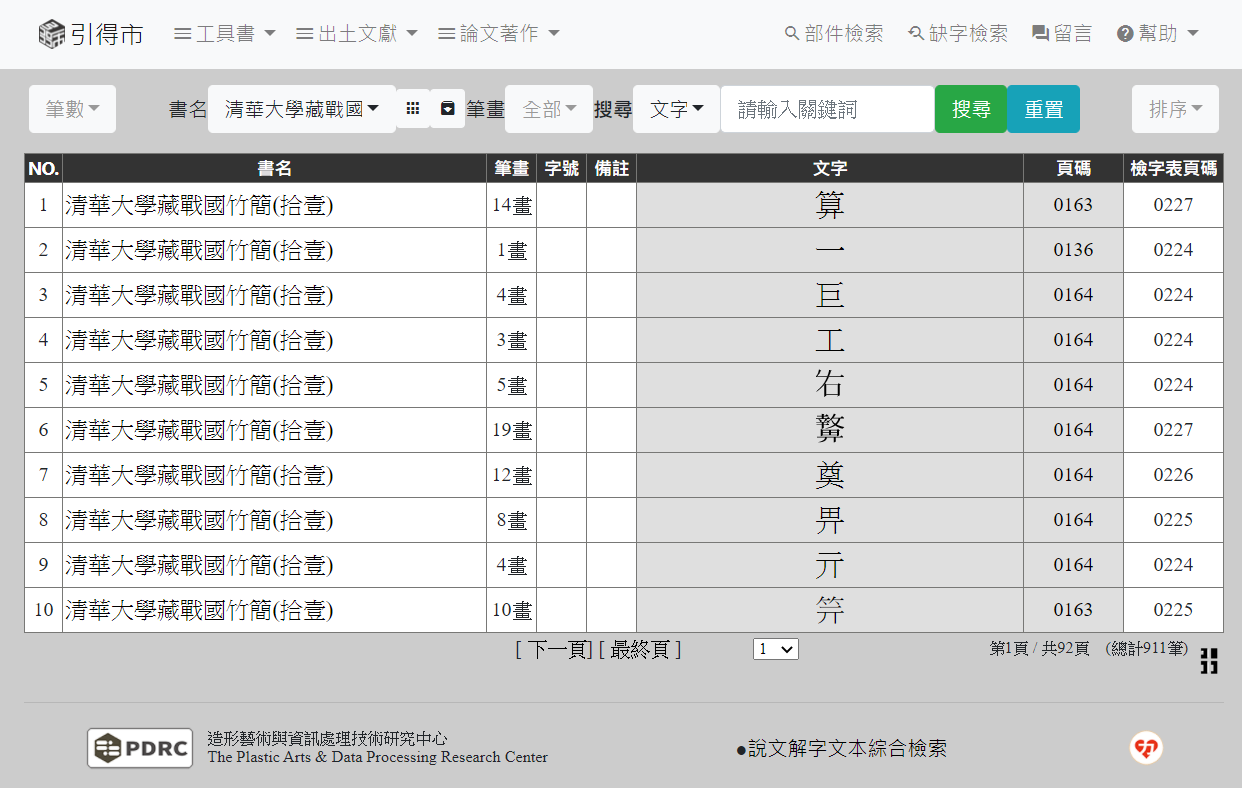Image resolution: width=1242 pixels, height=788 pixels.
Task: Open 工具書 menu
Action: pyautogui.click(x=225, y=34)
